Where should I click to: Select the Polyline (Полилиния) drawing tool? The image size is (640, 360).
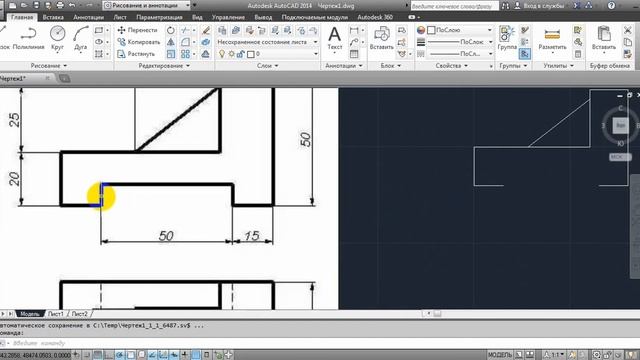tap(28, 38)
